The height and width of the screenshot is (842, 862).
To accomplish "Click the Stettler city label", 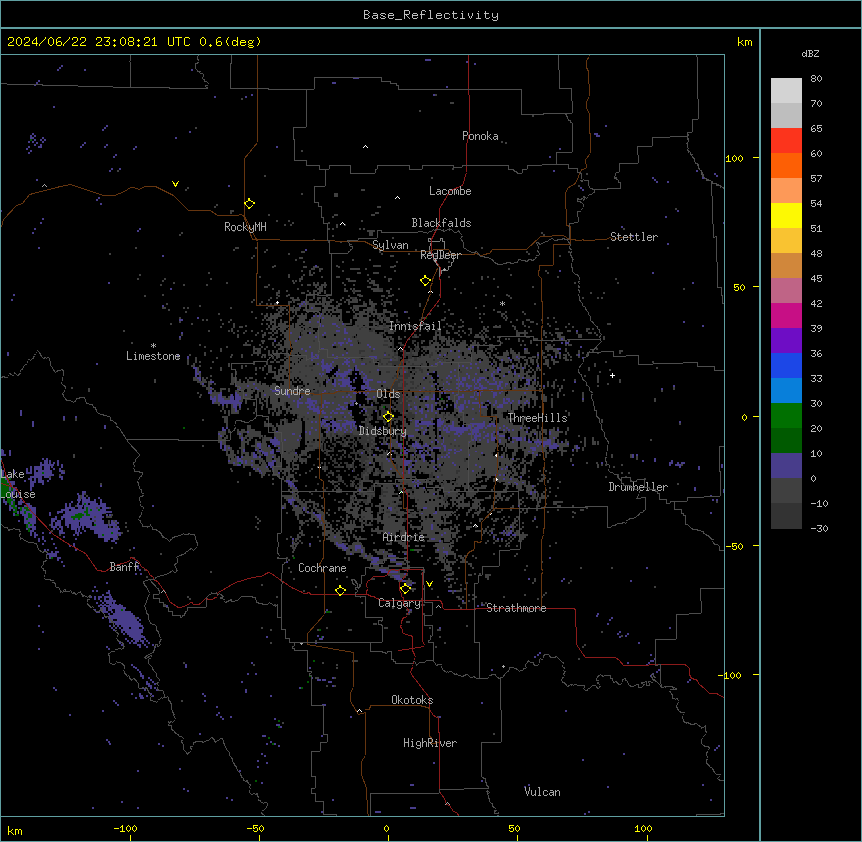I will tap(634, 237).
